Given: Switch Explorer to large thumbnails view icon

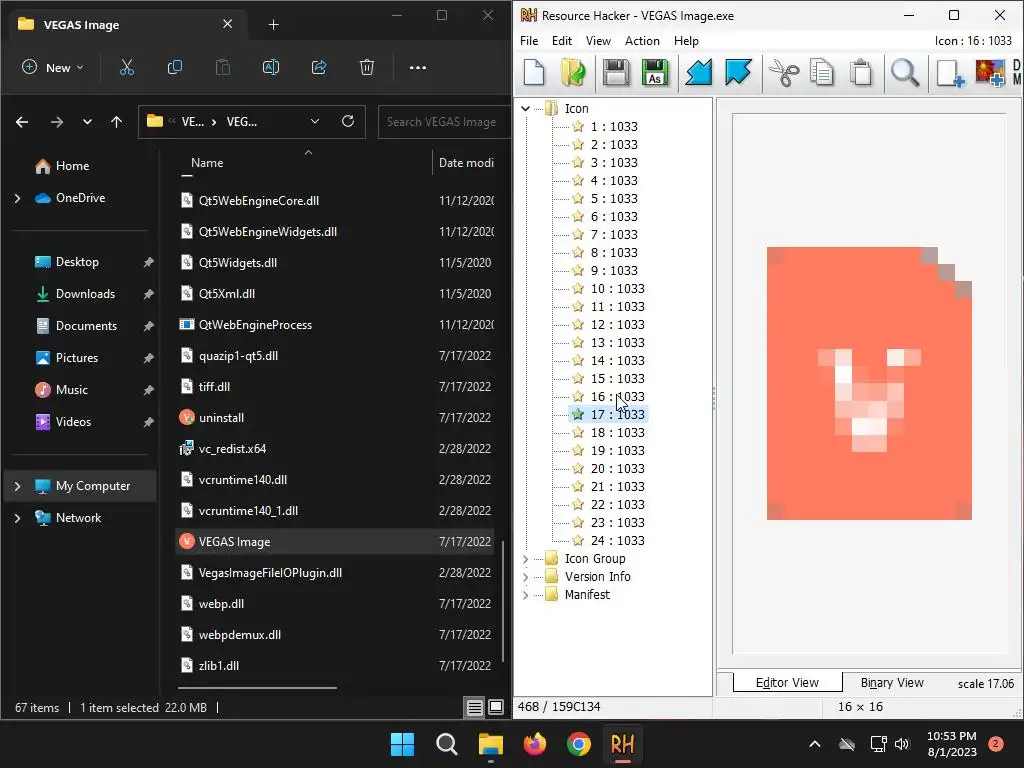Looking at the screenshot, I should point(496,707).
